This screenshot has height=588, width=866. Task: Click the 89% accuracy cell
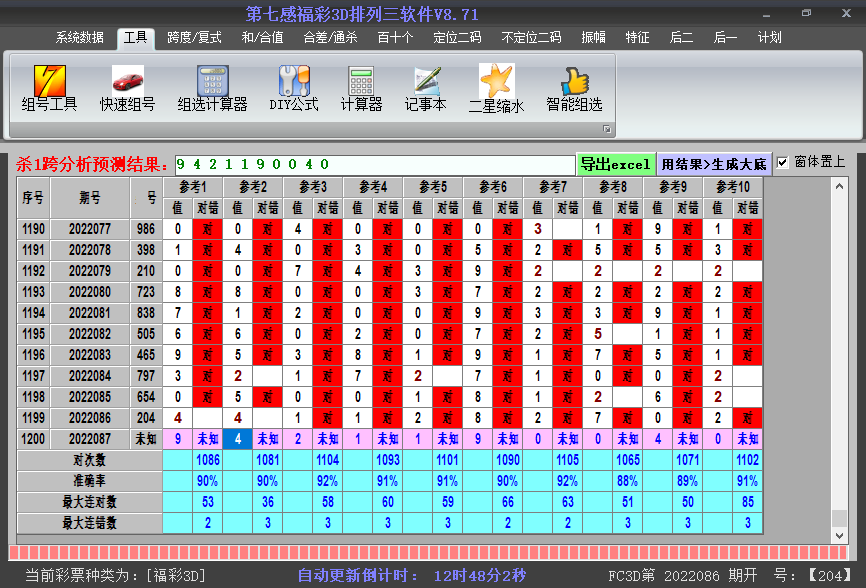click(x=688, y=481)
